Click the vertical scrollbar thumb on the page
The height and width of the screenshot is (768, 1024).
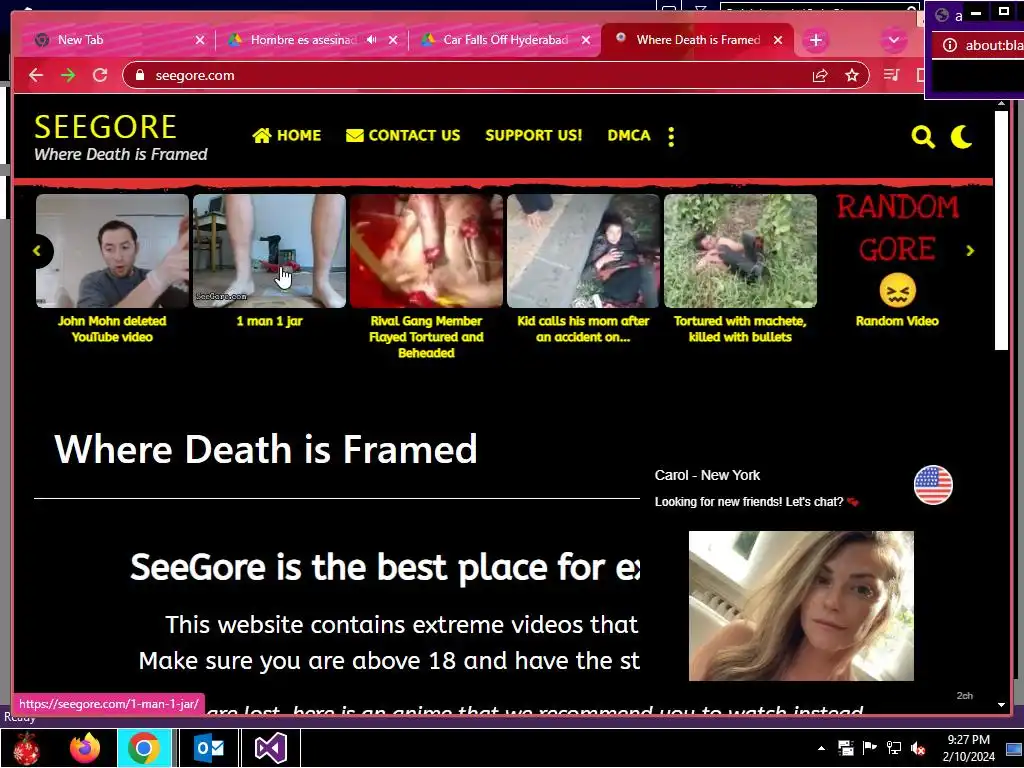tap(1001, 231)
